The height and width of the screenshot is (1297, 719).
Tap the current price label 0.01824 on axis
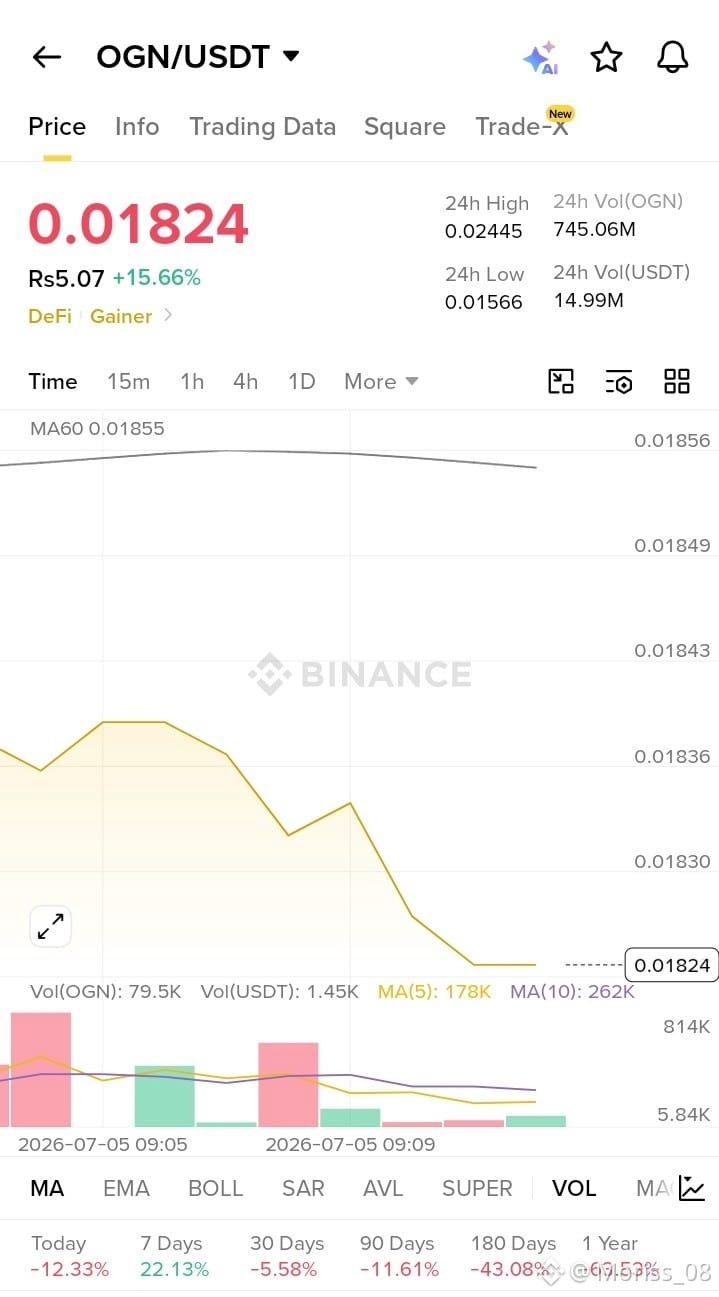pos(671,965)
